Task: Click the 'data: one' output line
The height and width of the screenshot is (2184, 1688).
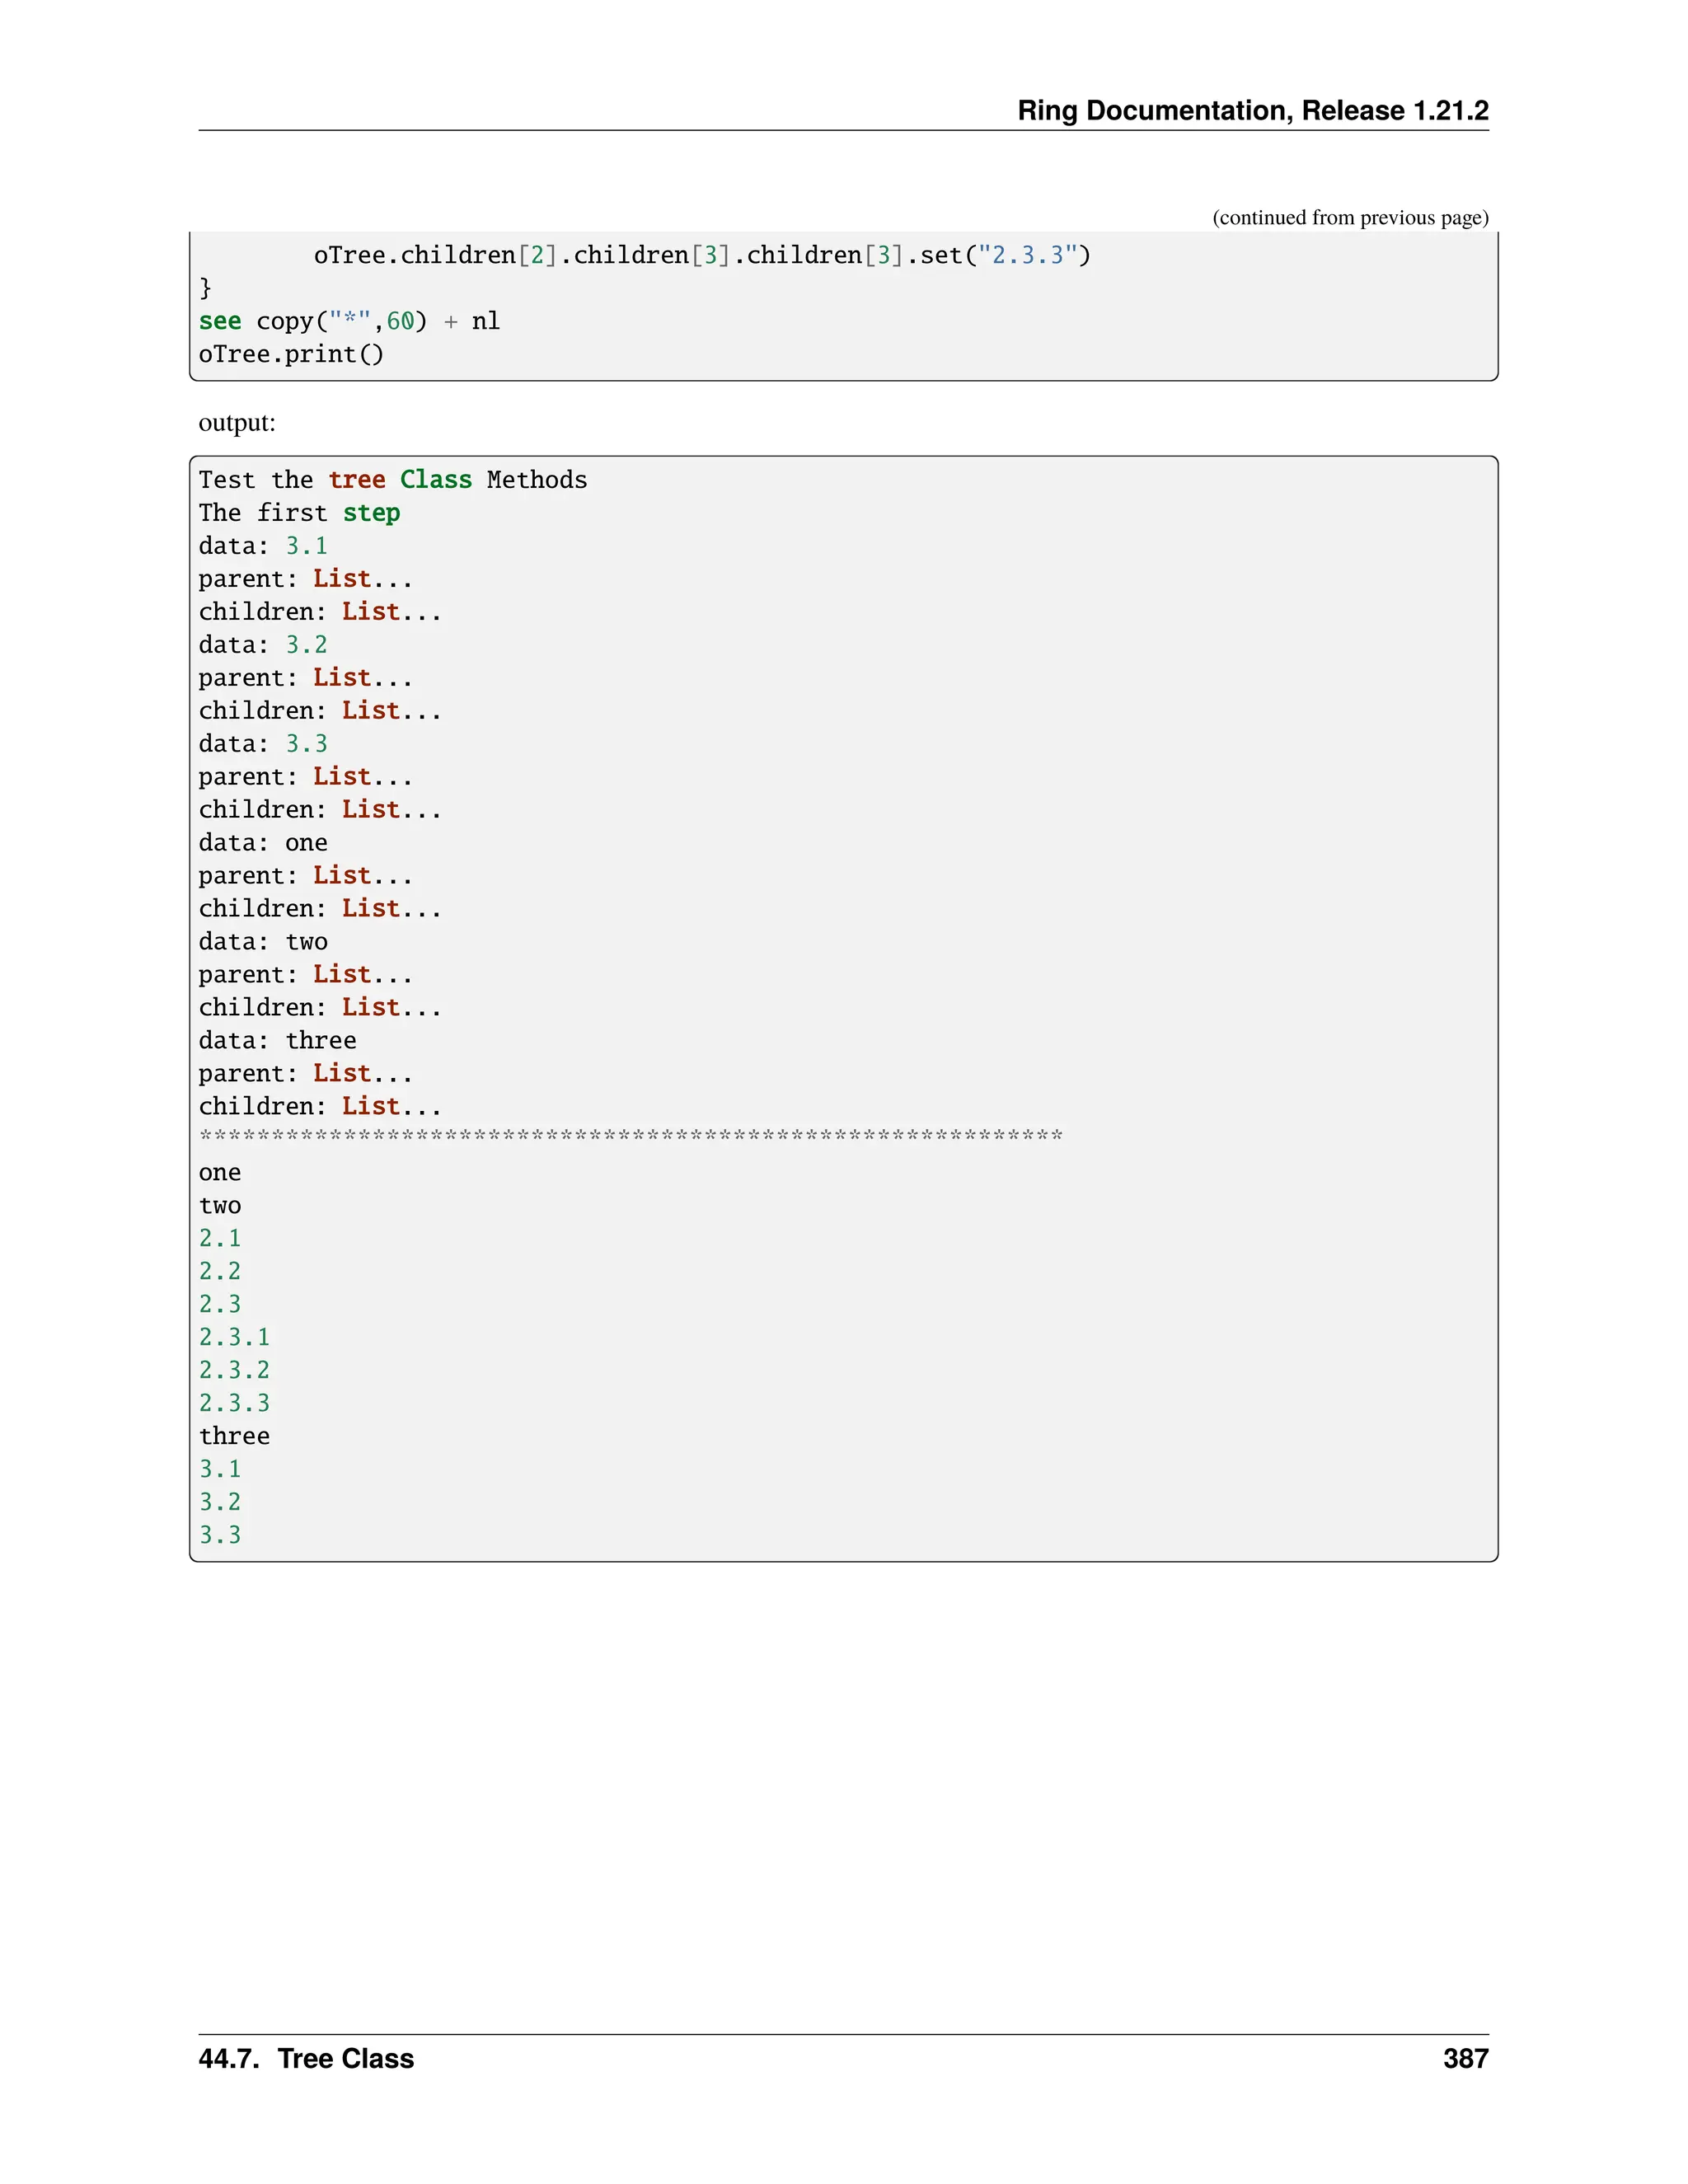Action: 262,843
